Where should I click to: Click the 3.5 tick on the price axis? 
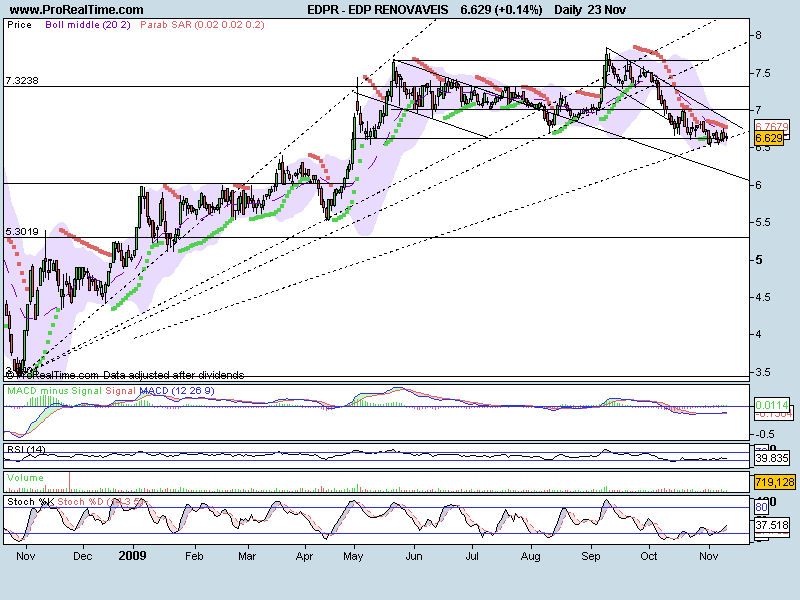[x=763, y=372]
